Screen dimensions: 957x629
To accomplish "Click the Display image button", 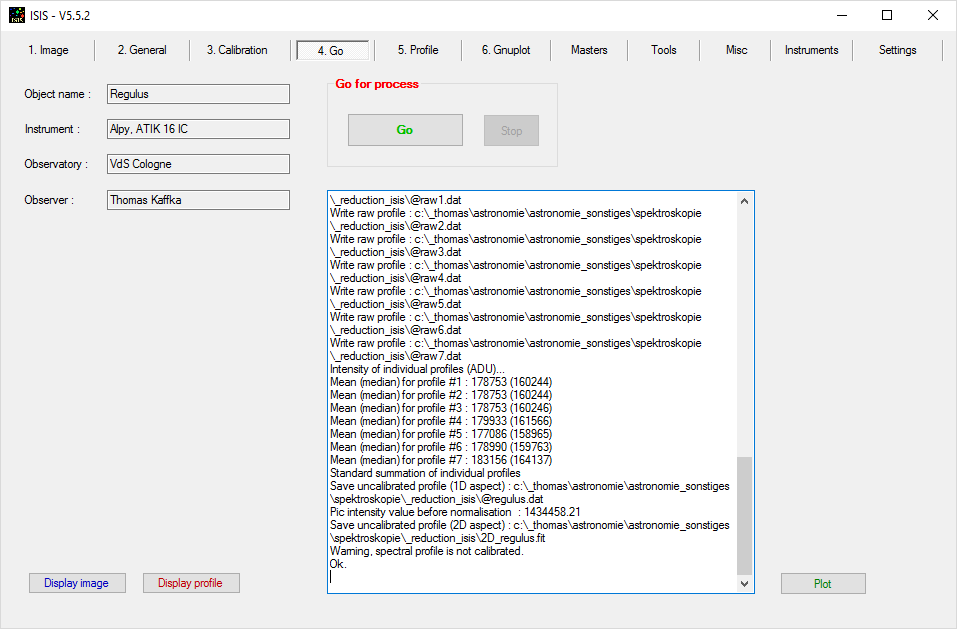I will [x=77, y=583].
